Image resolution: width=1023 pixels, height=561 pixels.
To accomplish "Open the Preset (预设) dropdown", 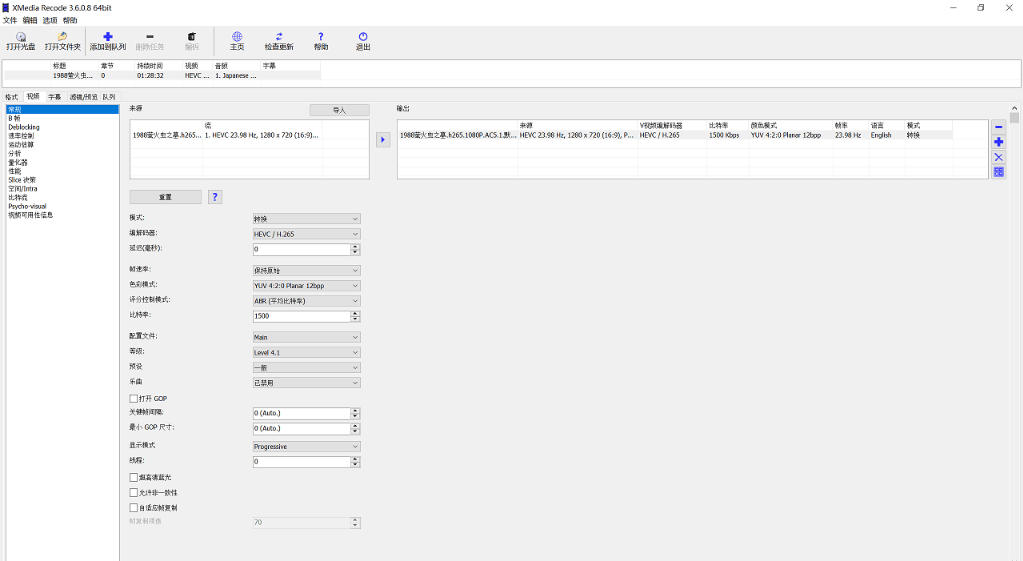I will [x=306, y=368].
